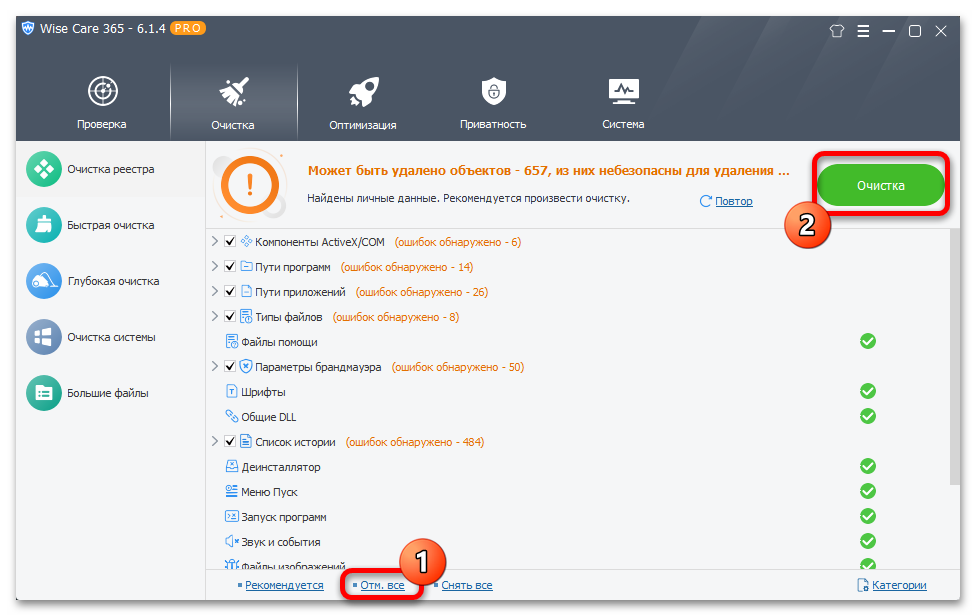Expand Параметры брандмауэра tree arrow

[215, 366]
